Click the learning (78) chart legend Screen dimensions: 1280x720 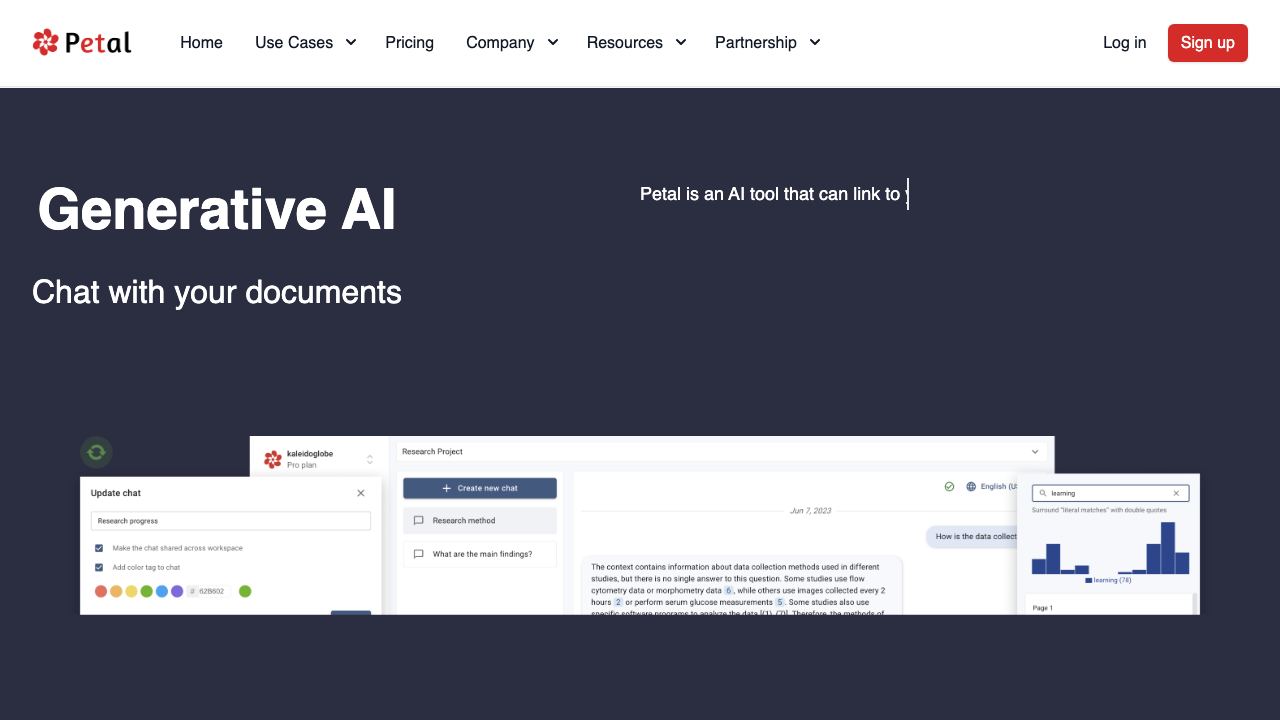coord(1108,580)
